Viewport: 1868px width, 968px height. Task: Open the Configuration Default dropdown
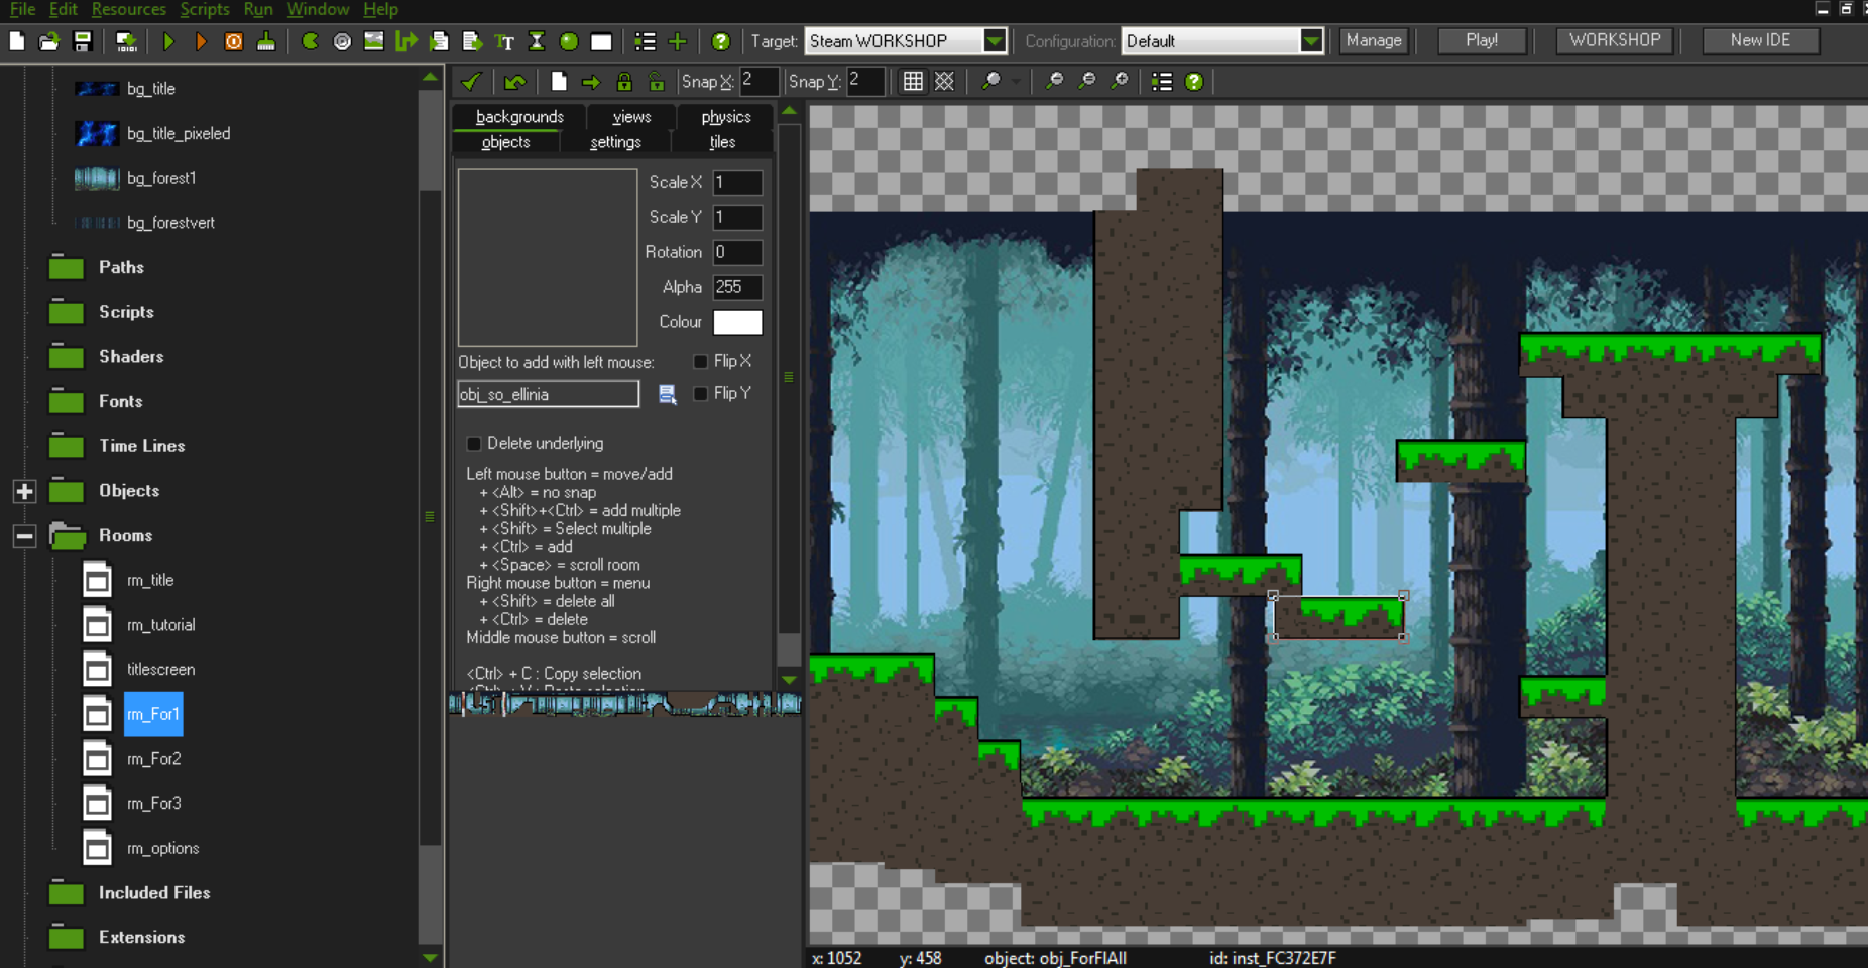point(1311,41)
